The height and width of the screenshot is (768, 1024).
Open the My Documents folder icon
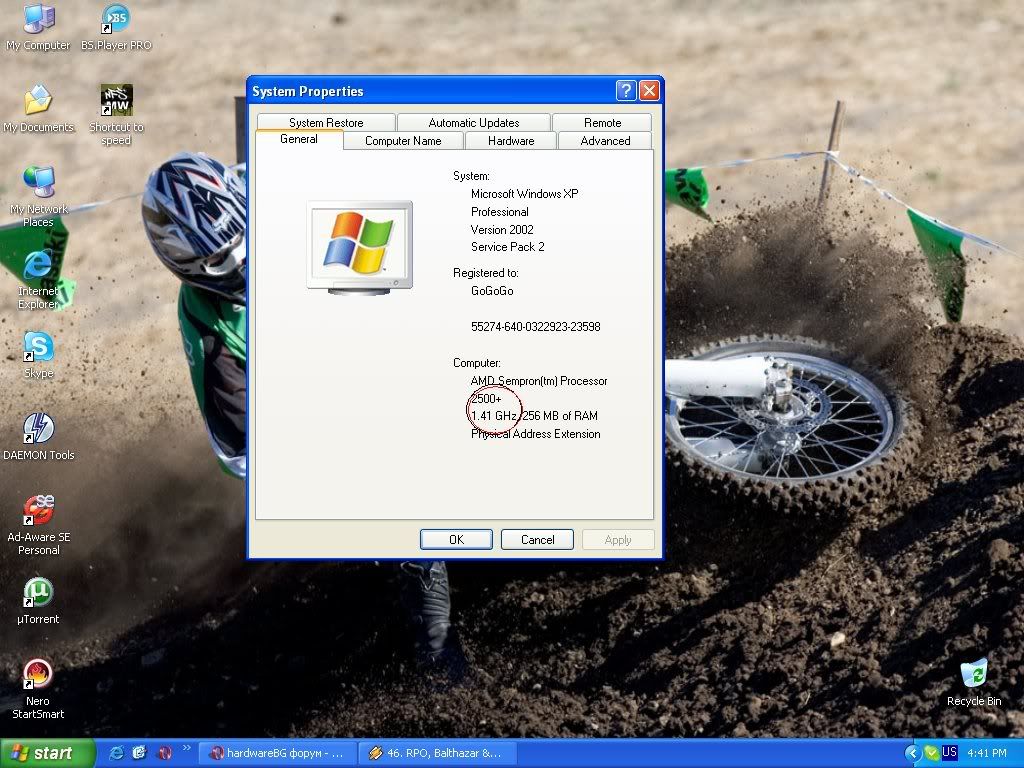pos(38,101)
